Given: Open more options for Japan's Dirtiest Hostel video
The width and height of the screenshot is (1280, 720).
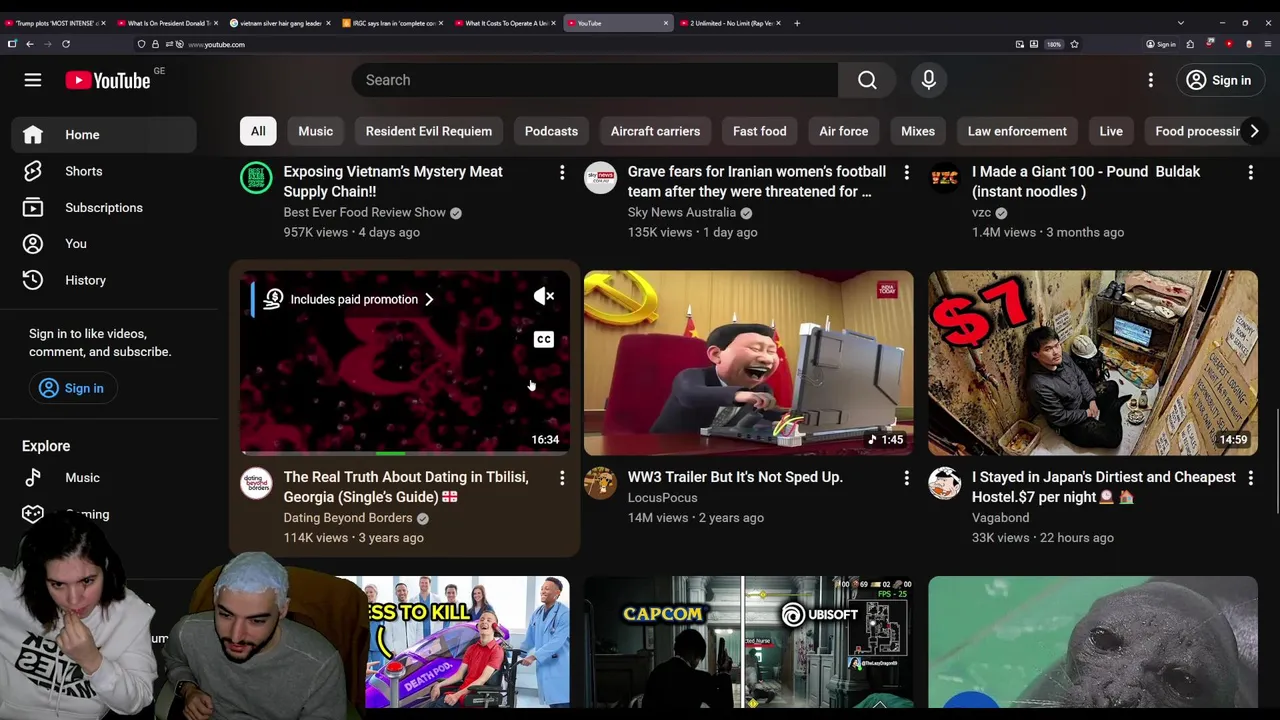Looking at the screenshot, I should 1251,479.
